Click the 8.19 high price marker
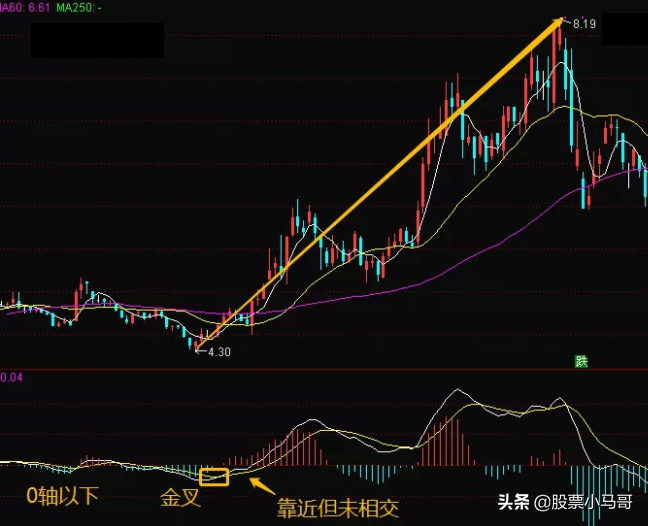Image resolution: width=648 pixels, height=526 pixels. coord(584,24)
